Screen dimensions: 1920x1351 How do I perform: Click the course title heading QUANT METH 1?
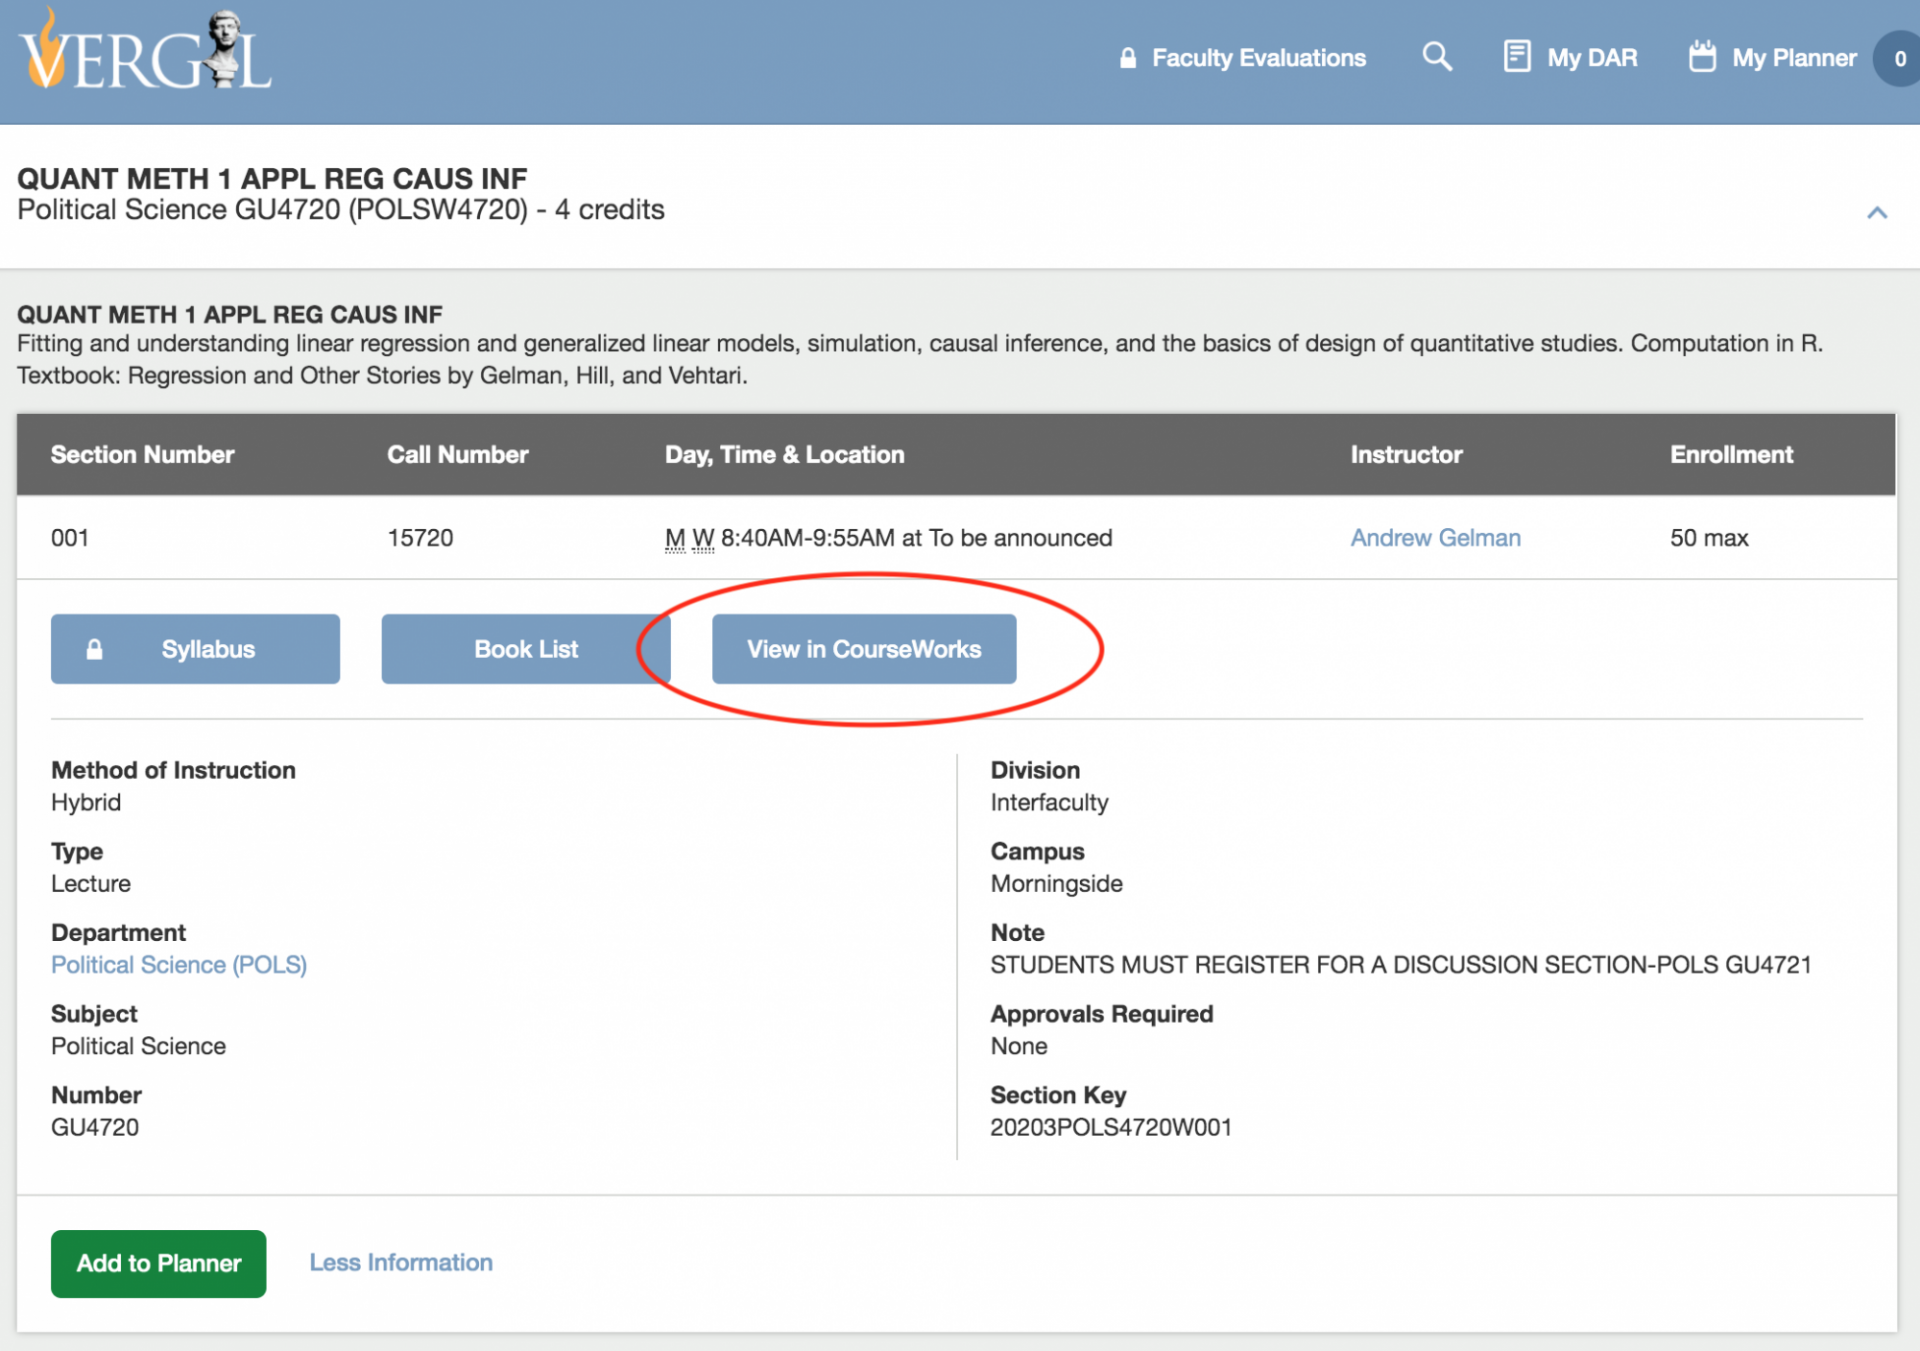tap(272, 179)
